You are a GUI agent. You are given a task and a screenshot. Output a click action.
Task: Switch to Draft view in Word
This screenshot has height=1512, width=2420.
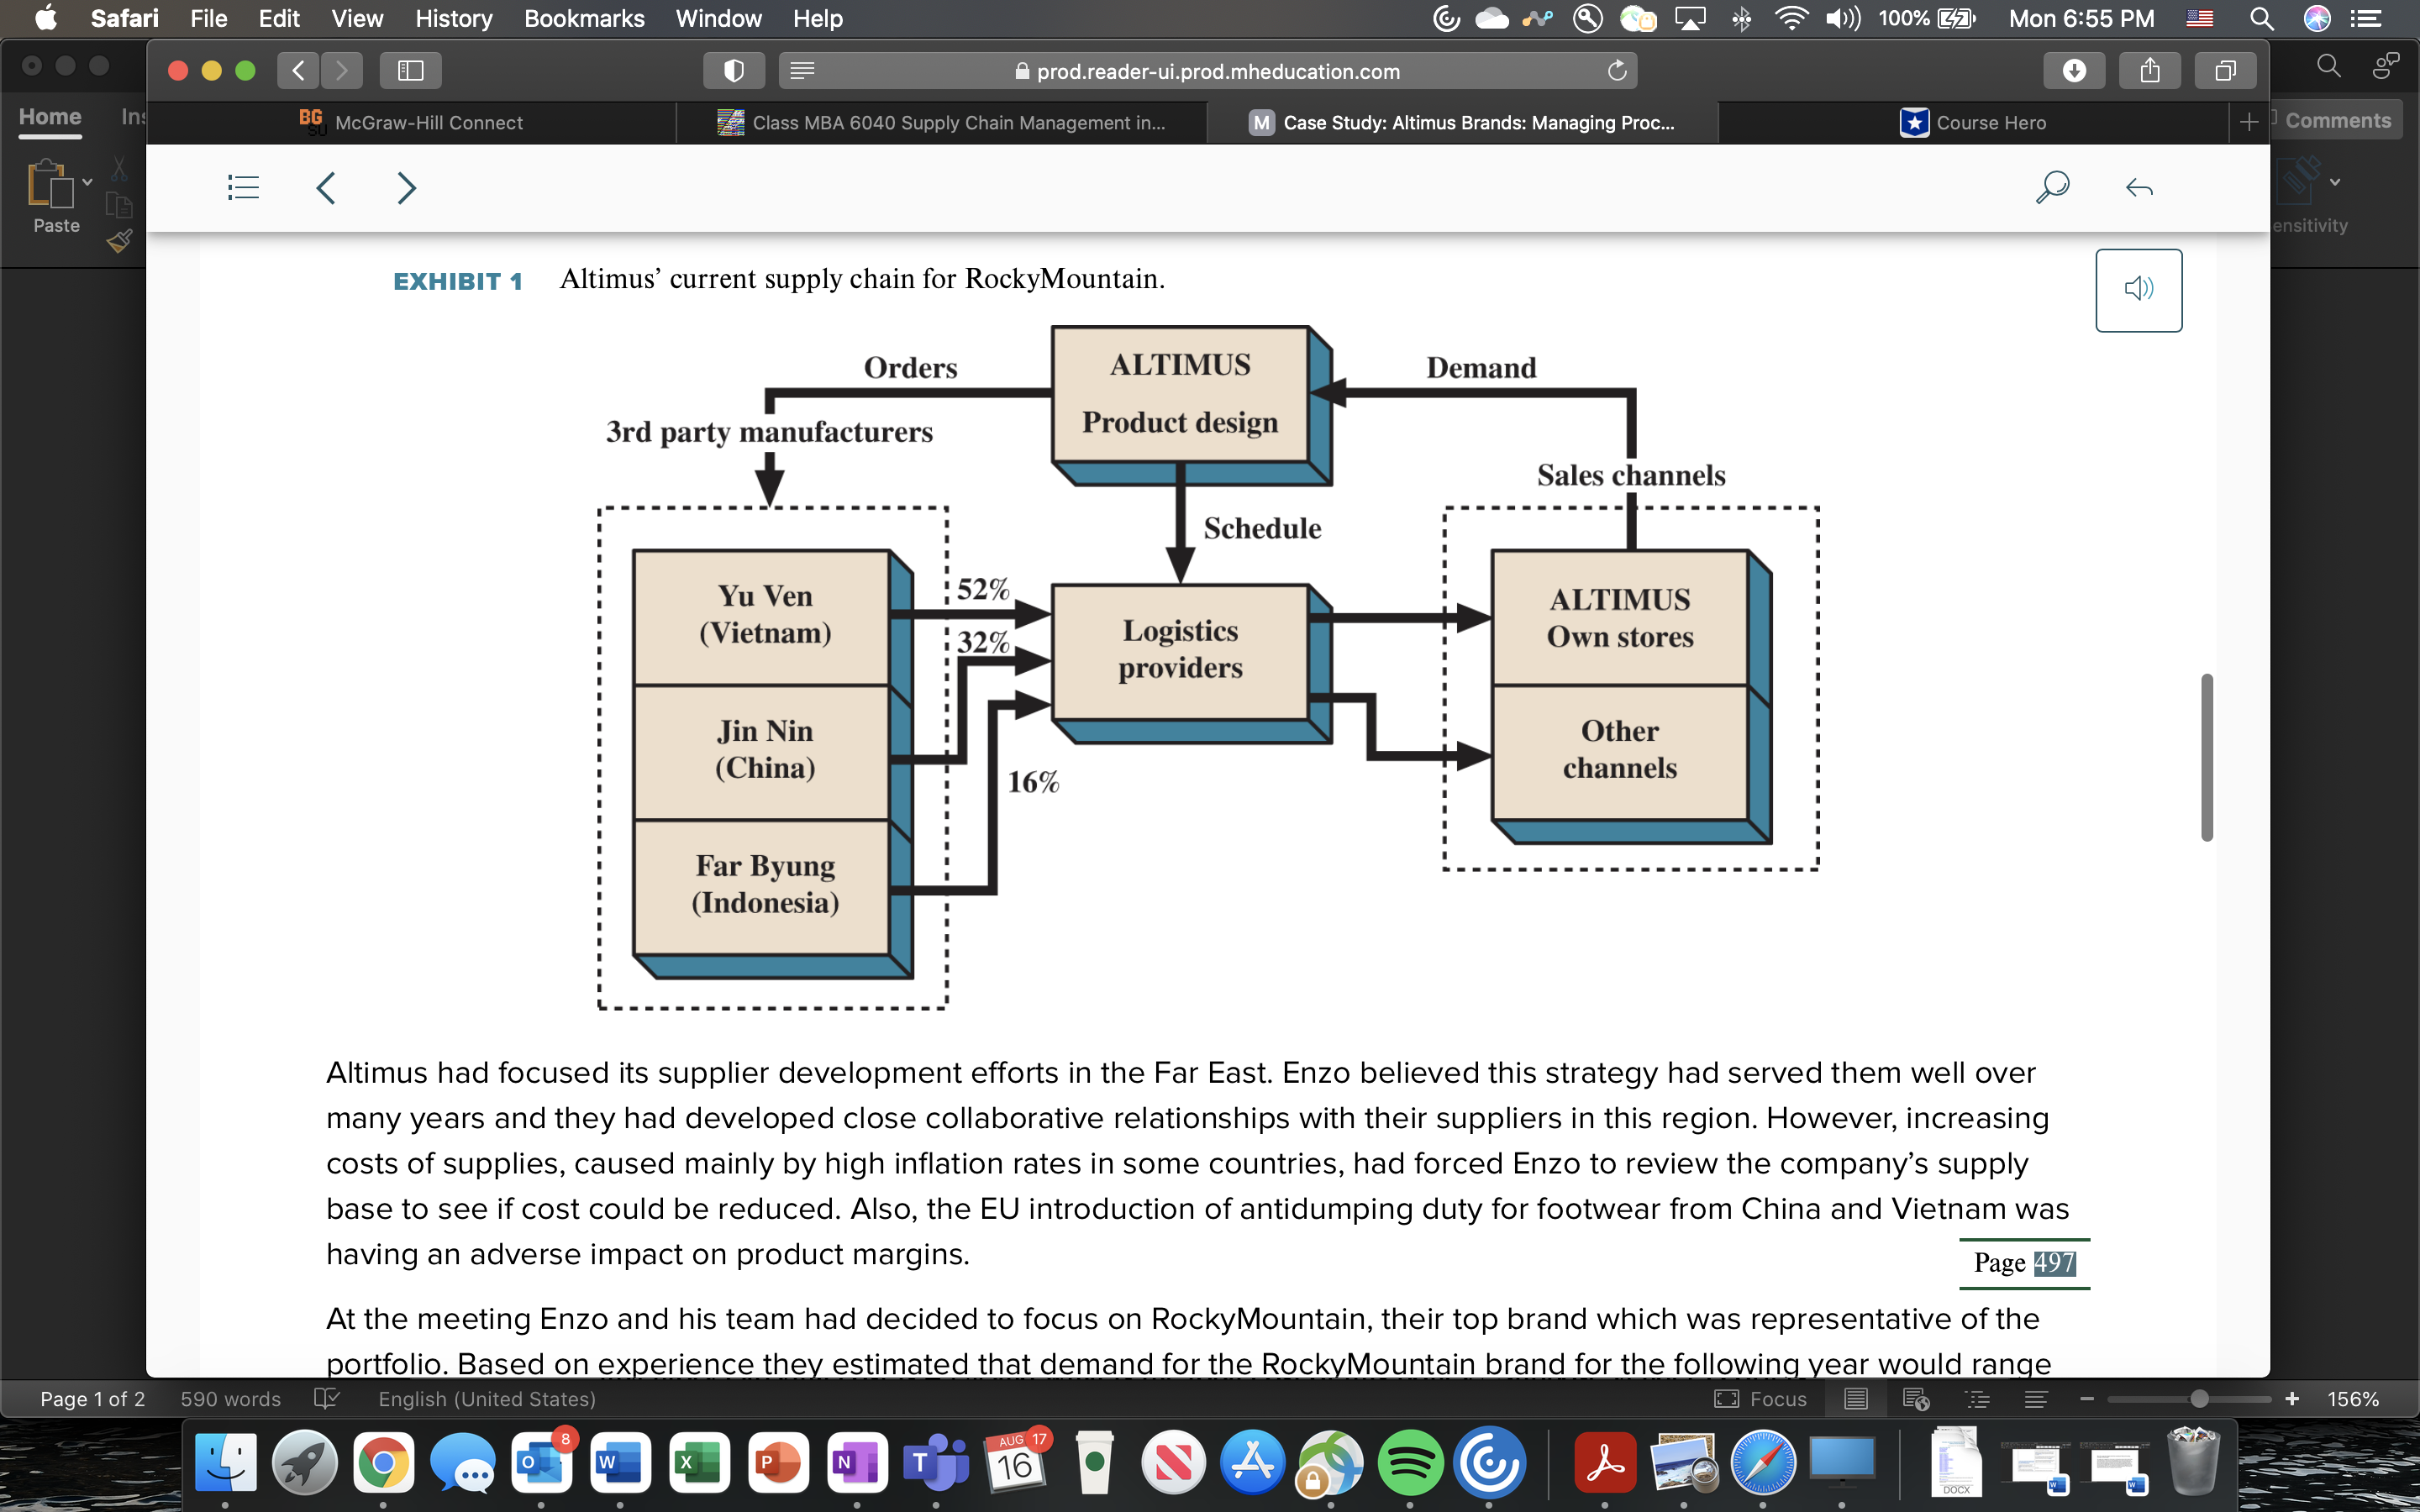click(x=2035, y=1399)
